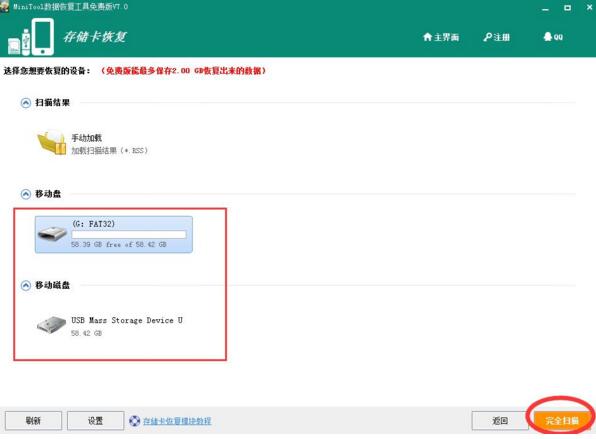
Task: Open the QQ contact option
Action: 553,36
